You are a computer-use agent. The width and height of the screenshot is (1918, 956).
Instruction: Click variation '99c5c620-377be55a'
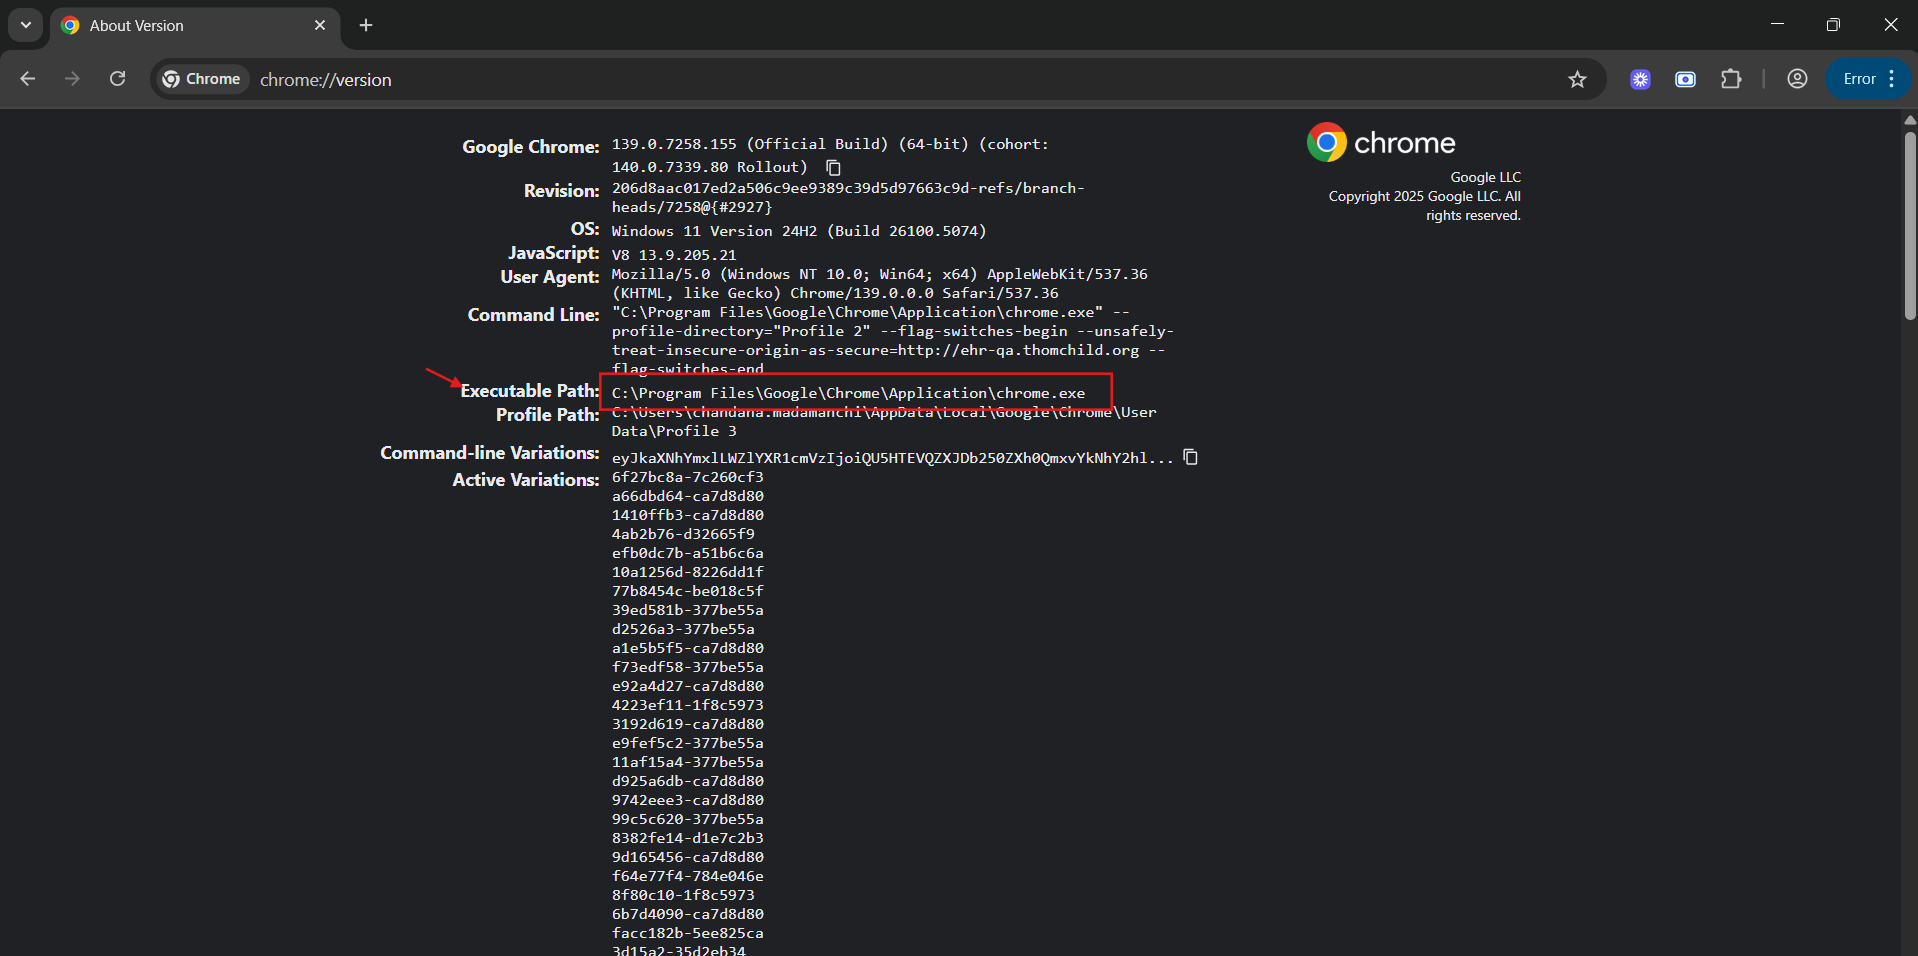click(688, 819)
